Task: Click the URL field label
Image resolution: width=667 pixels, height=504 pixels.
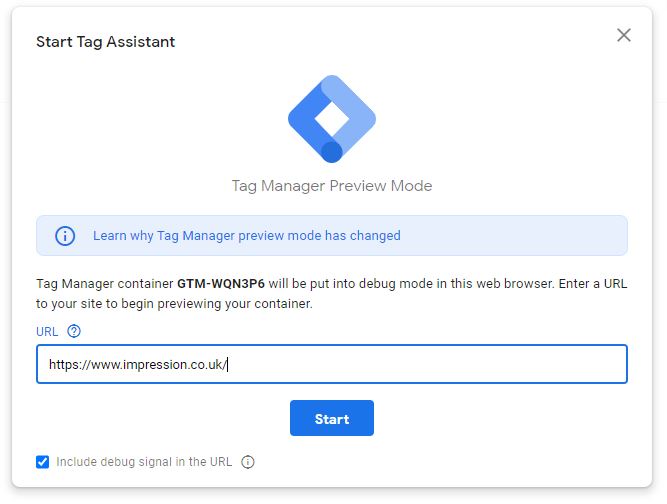Action: click(47, 331)
